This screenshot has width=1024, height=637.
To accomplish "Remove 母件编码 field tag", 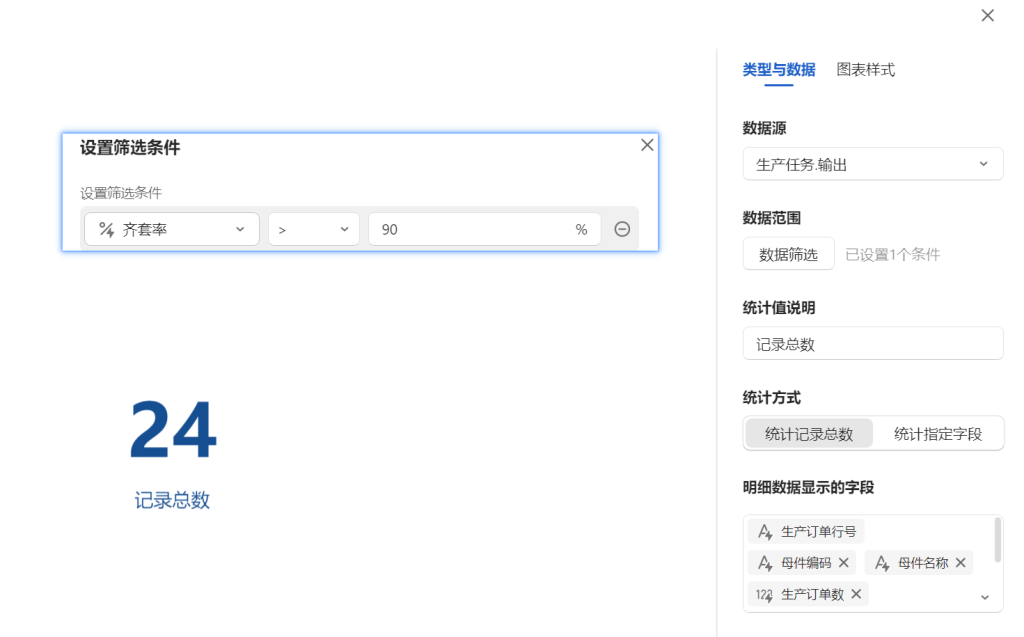I will pyautogui.click(x=844, y=563).
